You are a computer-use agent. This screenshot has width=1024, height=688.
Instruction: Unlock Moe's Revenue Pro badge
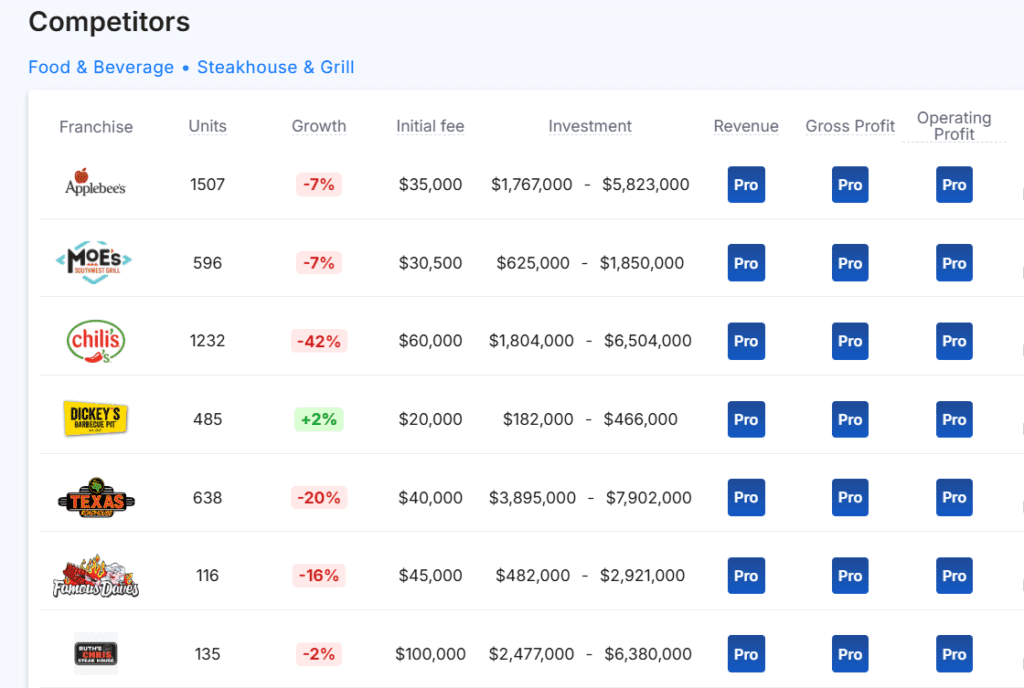coord(746,263)
